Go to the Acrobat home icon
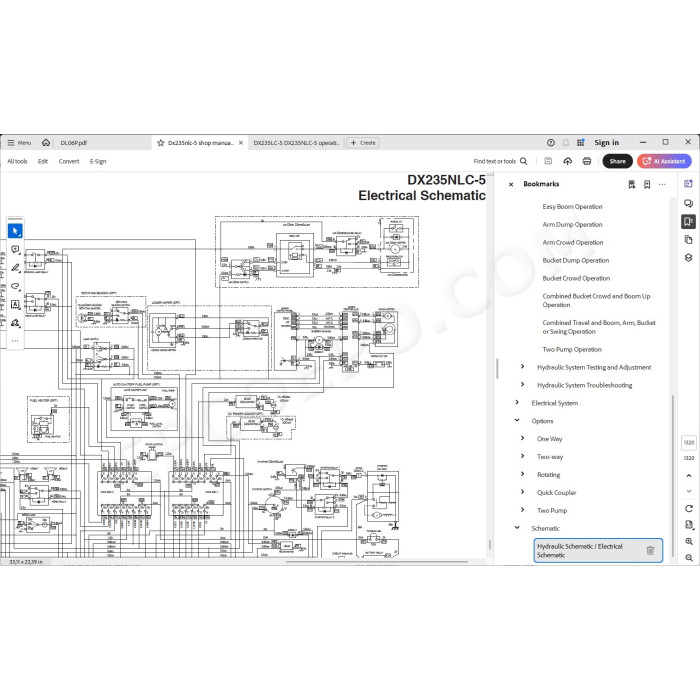The width and height of the screenshot is (700, 700). [x=46, y=143]
